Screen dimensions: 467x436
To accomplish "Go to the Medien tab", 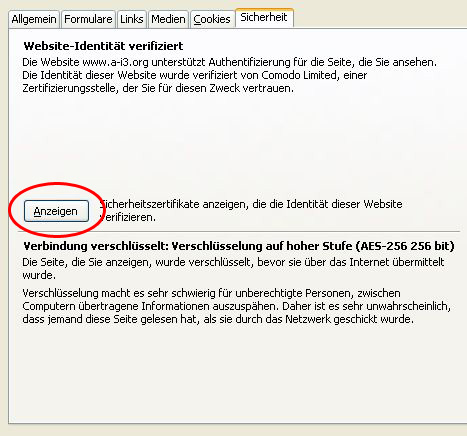I will coord(168,19).
